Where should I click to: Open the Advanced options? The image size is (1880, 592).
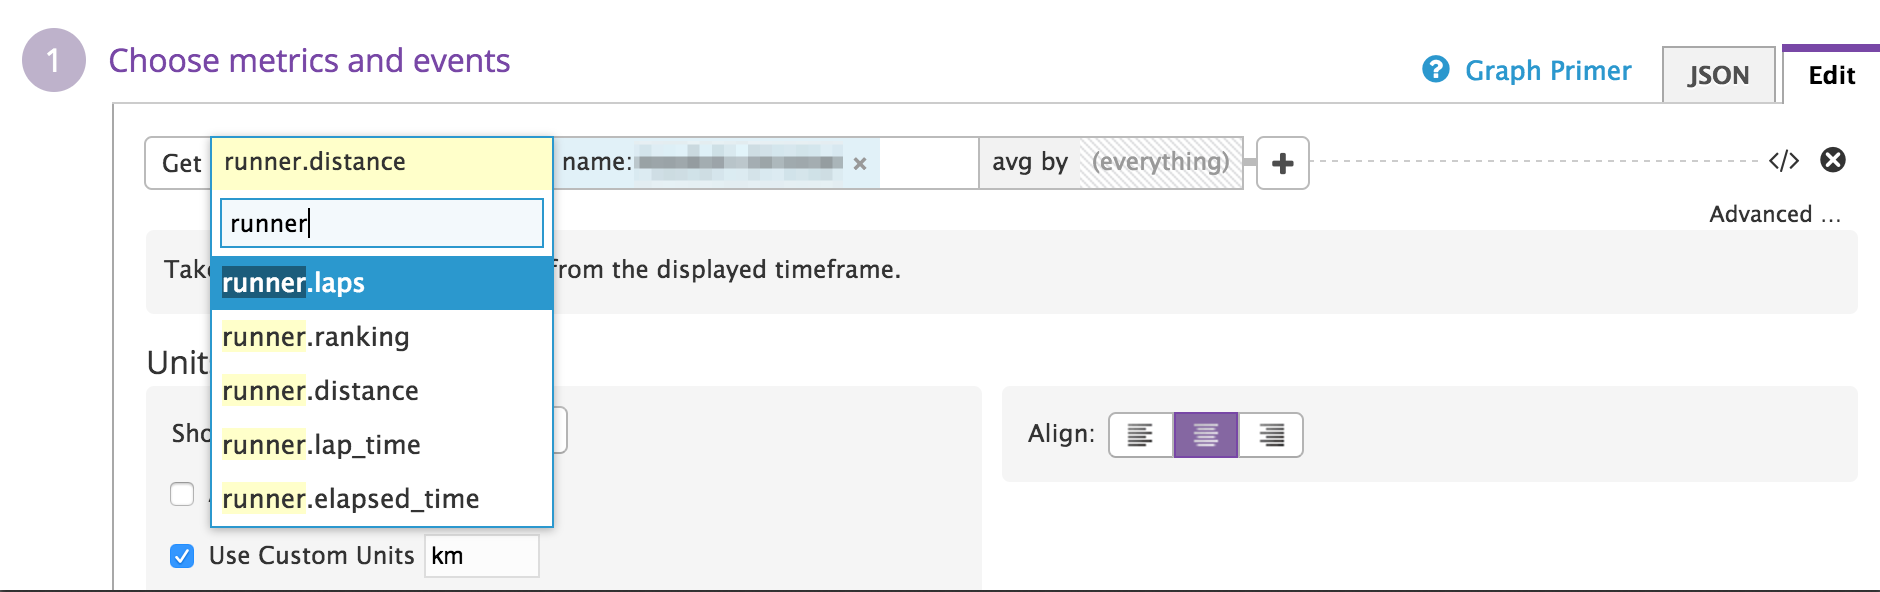coord(1772,214)
